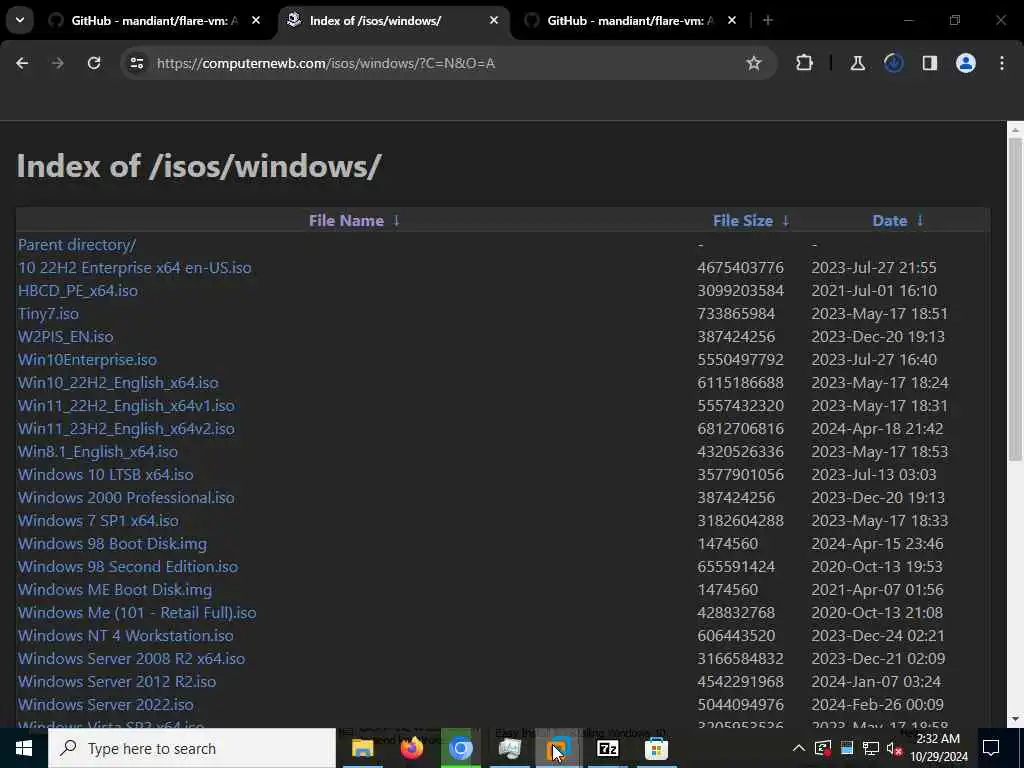Click the Type here to search box

coord(192,748)
